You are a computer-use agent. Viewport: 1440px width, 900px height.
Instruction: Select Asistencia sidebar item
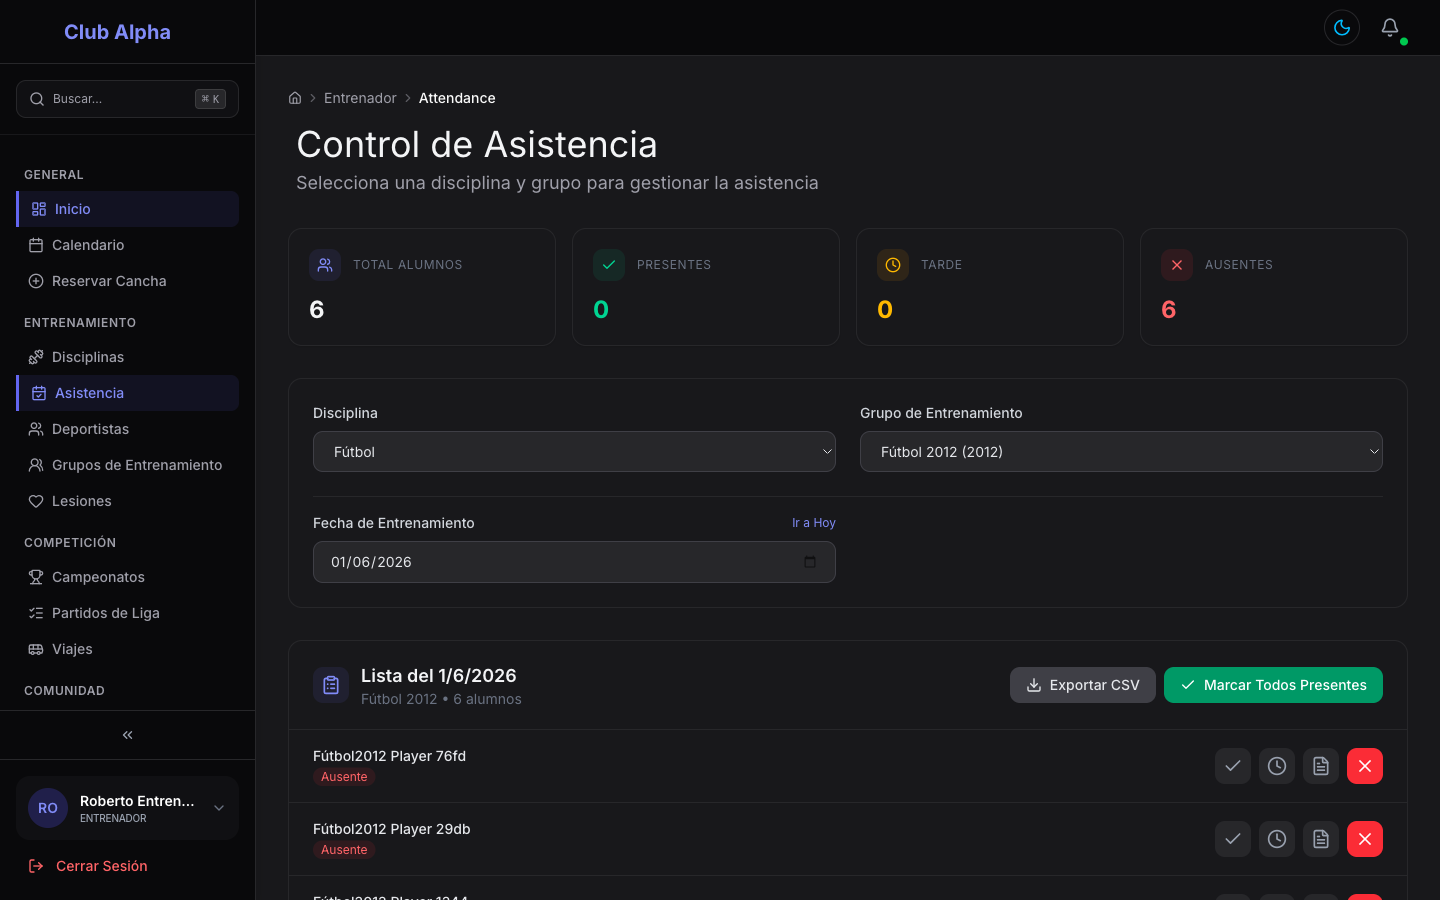[127, 393]
